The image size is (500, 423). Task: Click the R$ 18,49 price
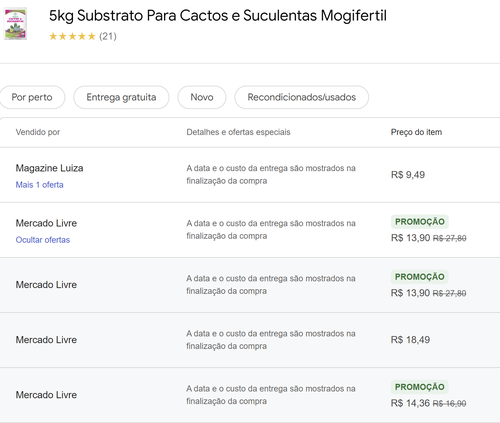click(x=410, y=340)
